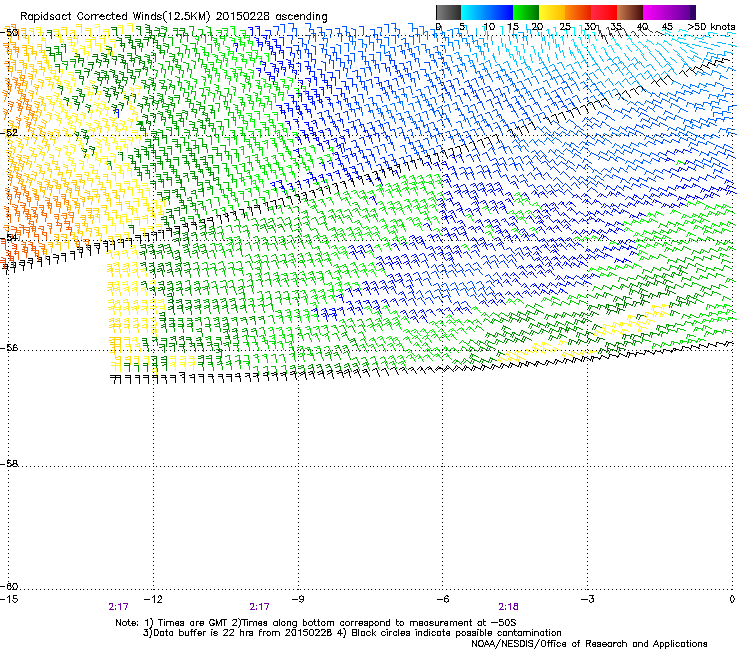
Task: Click the '-6' longitude axis label
Action: (x=442, y=599)
